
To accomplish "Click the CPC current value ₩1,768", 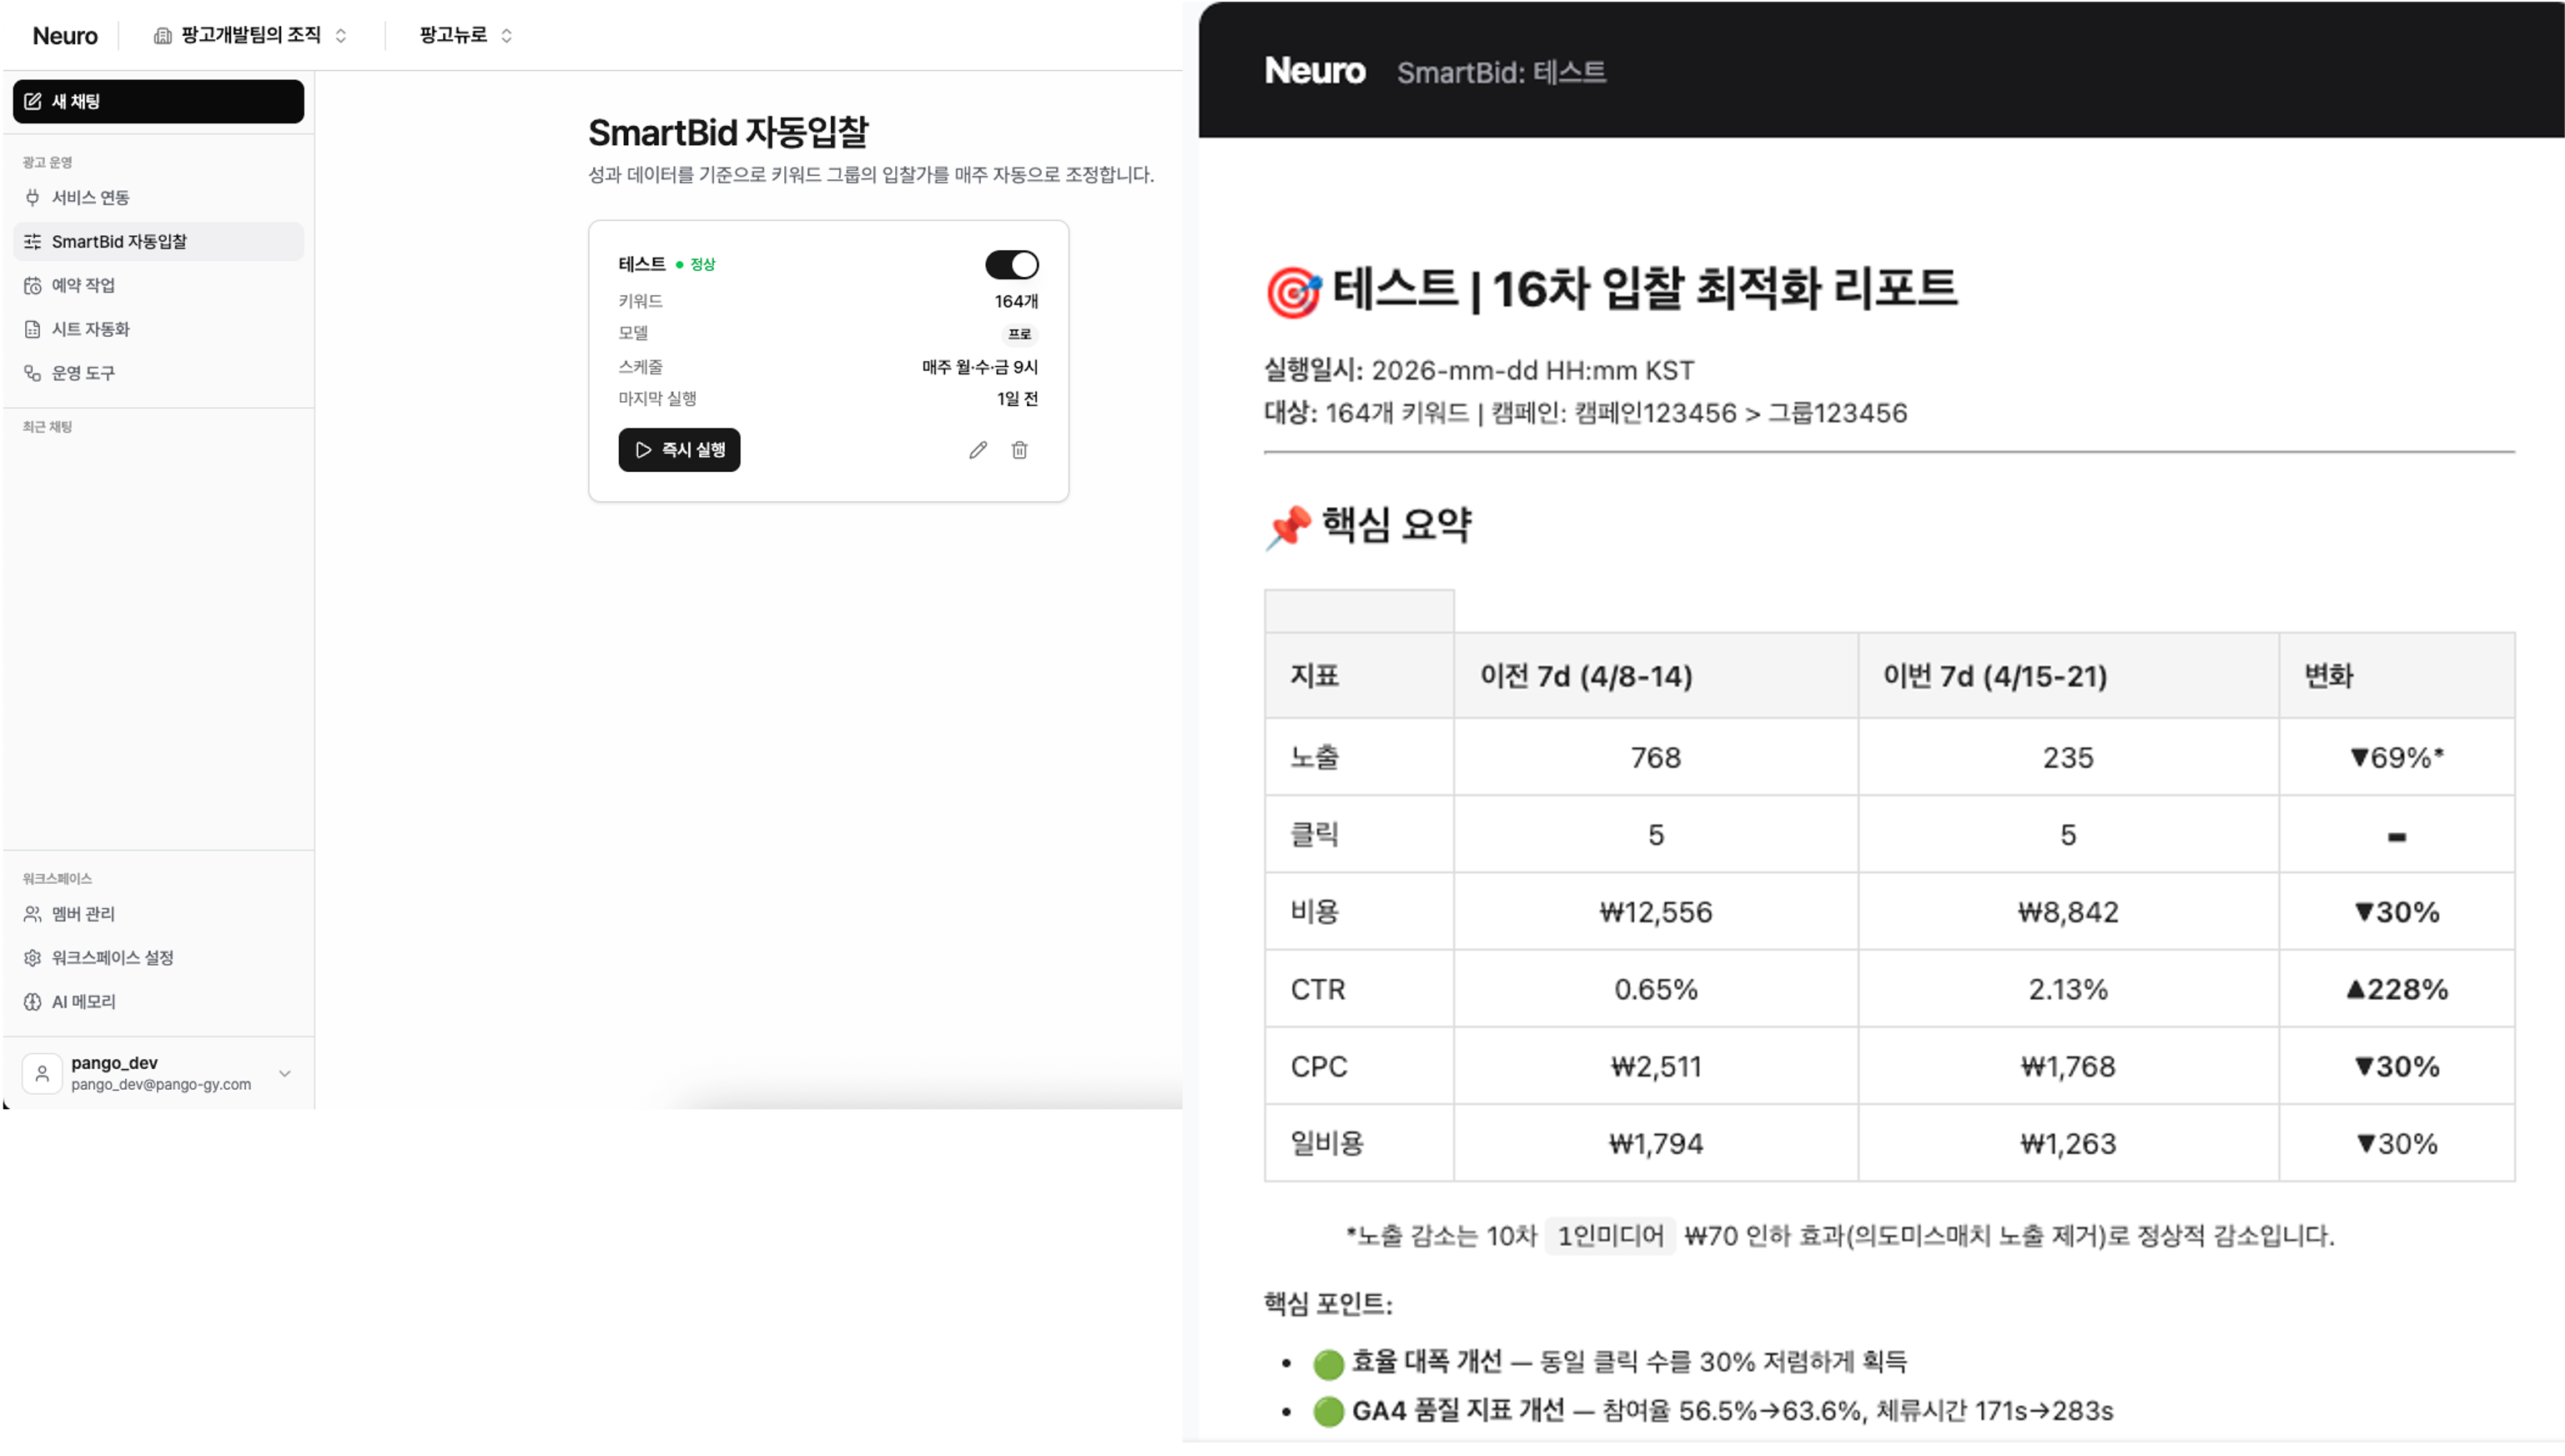I will (x=2068, y=1067).
